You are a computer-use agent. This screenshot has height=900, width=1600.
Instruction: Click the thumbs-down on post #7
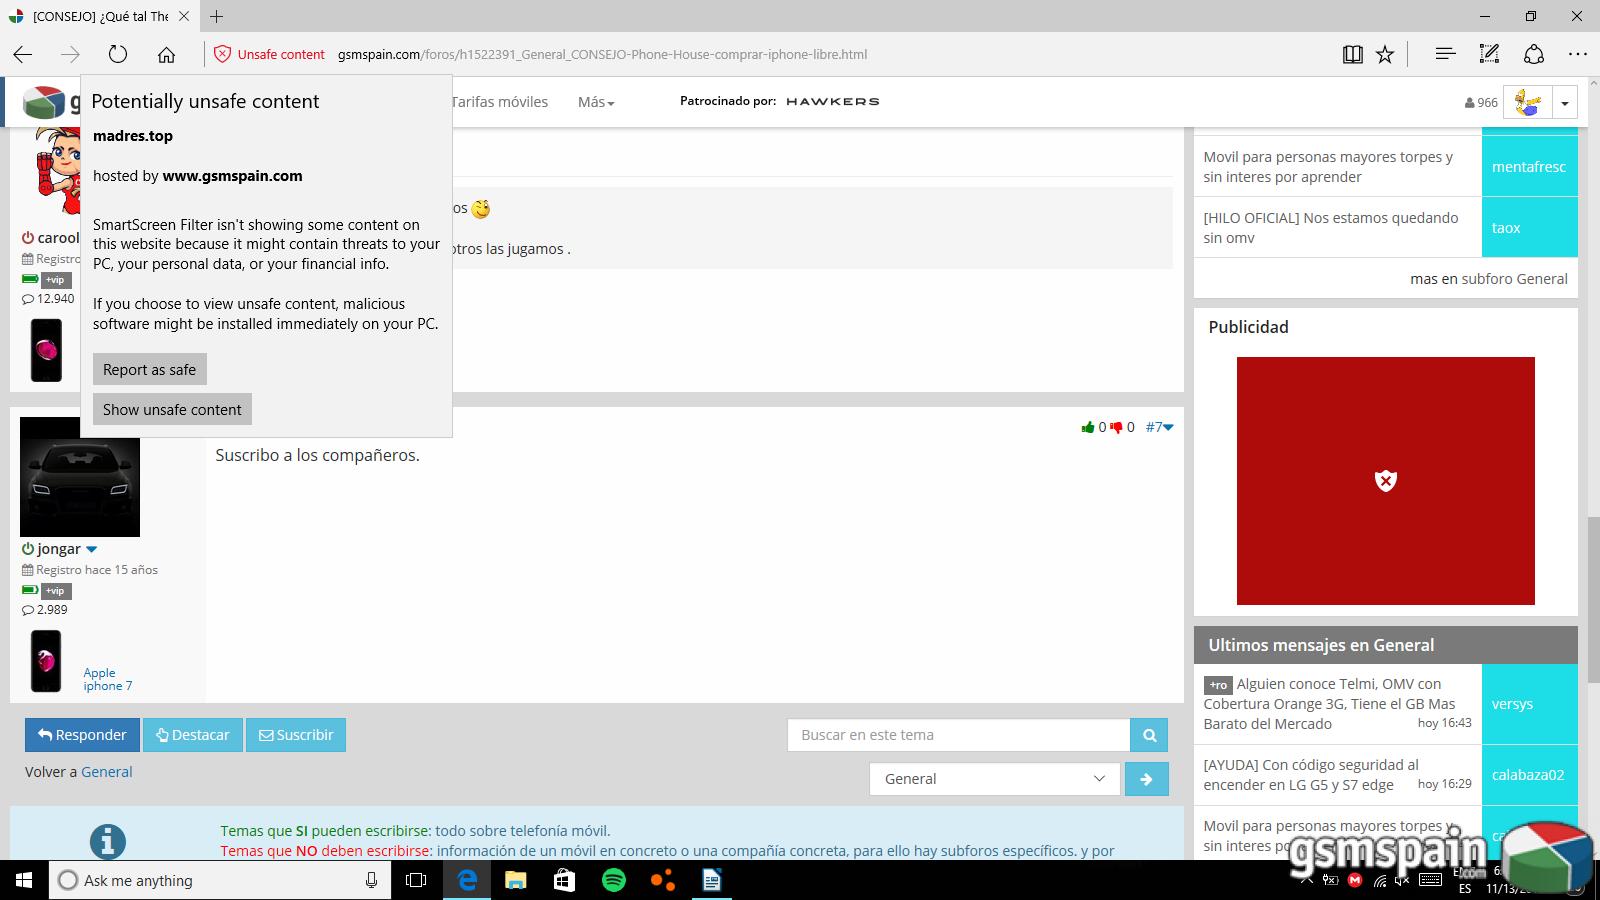[1116, 427]
